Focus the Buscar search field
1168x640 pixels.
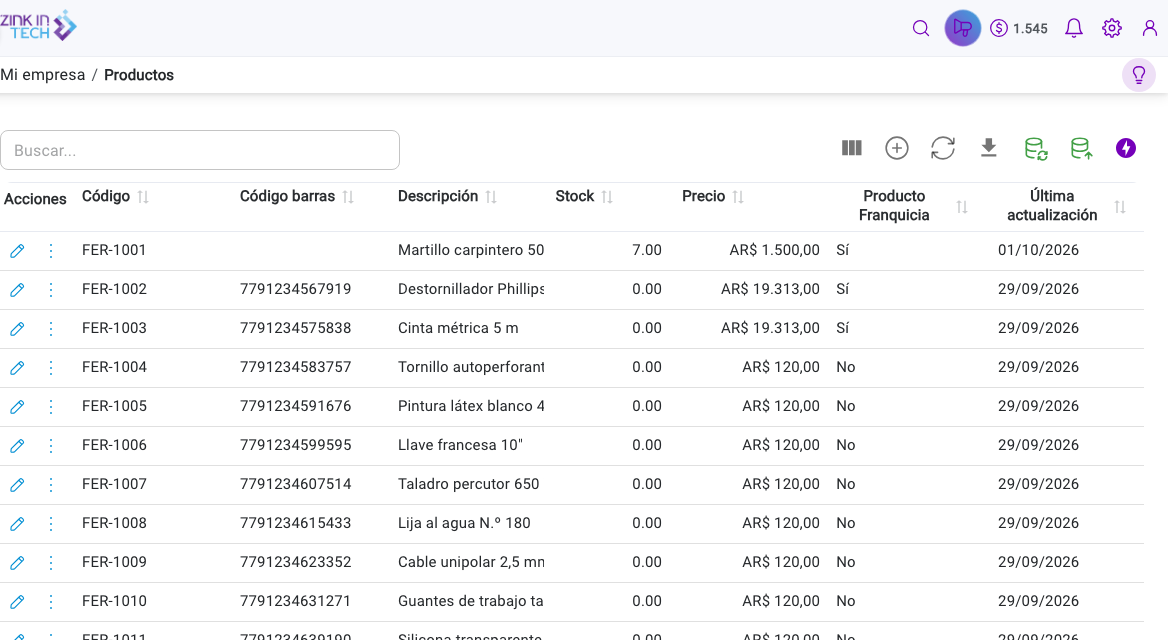click(200, 150)
